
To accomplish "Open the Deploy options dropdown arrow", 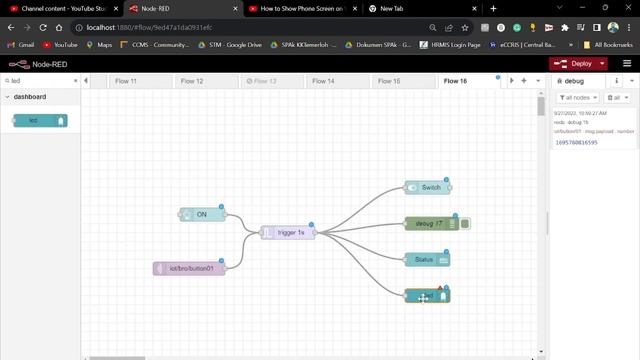I will click(602, 64).
